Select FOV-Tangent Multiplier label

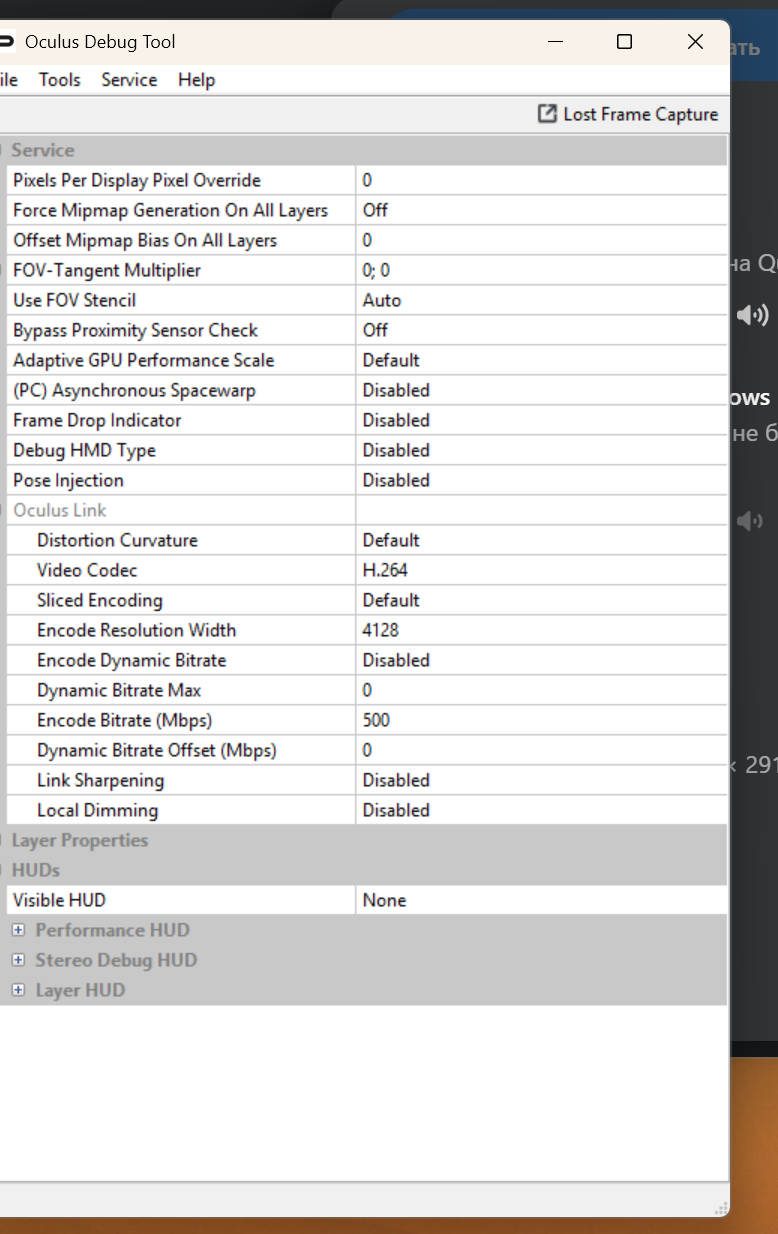pos(107,270)
